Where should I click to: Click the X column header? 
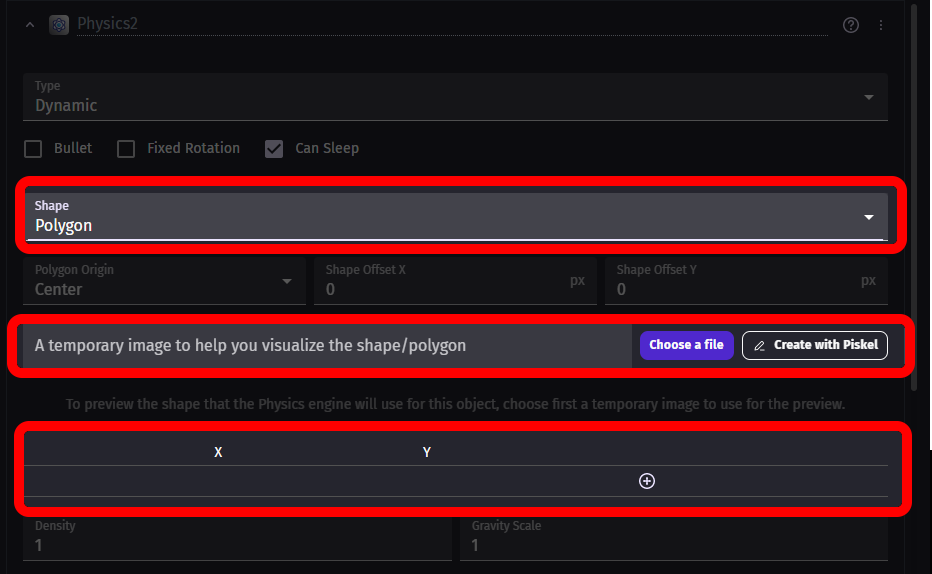218,452
